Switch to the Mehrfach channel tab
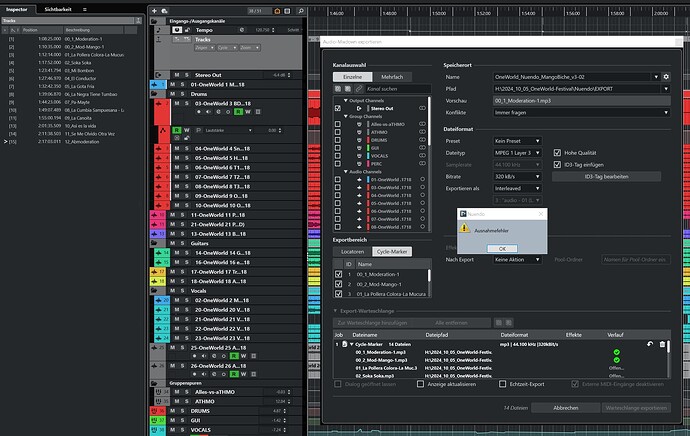 392,77
